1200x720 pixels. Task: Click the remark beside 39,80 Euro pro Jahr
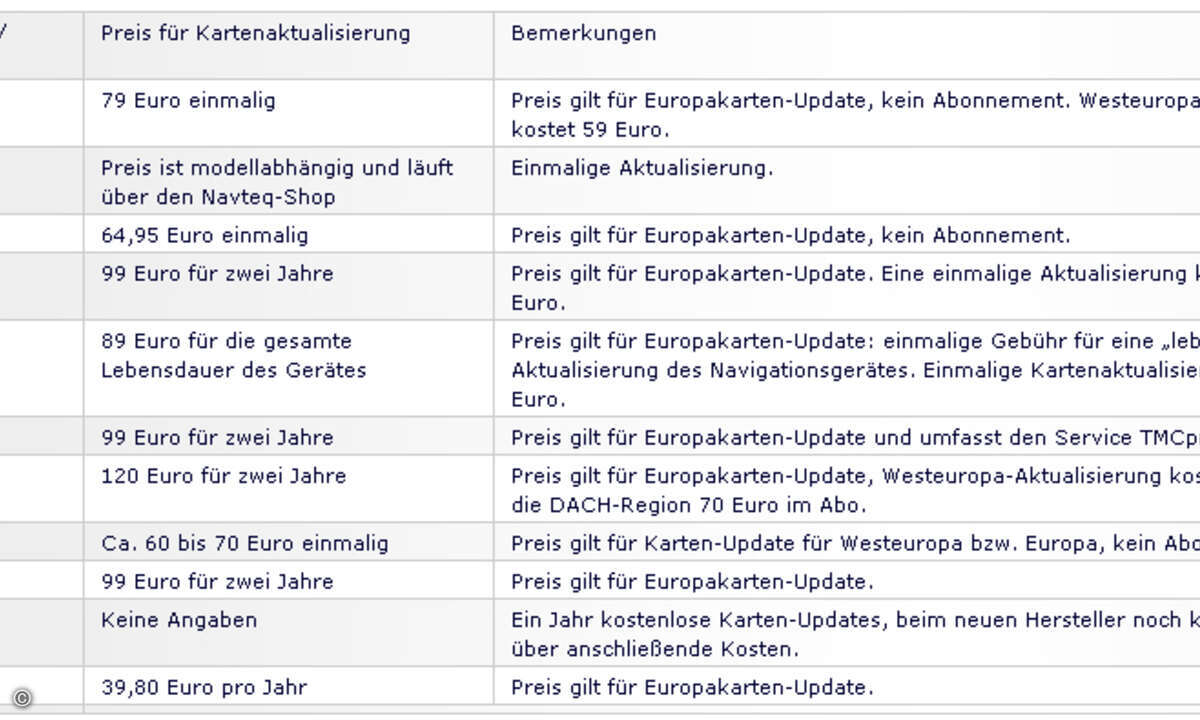click(847, 686)
